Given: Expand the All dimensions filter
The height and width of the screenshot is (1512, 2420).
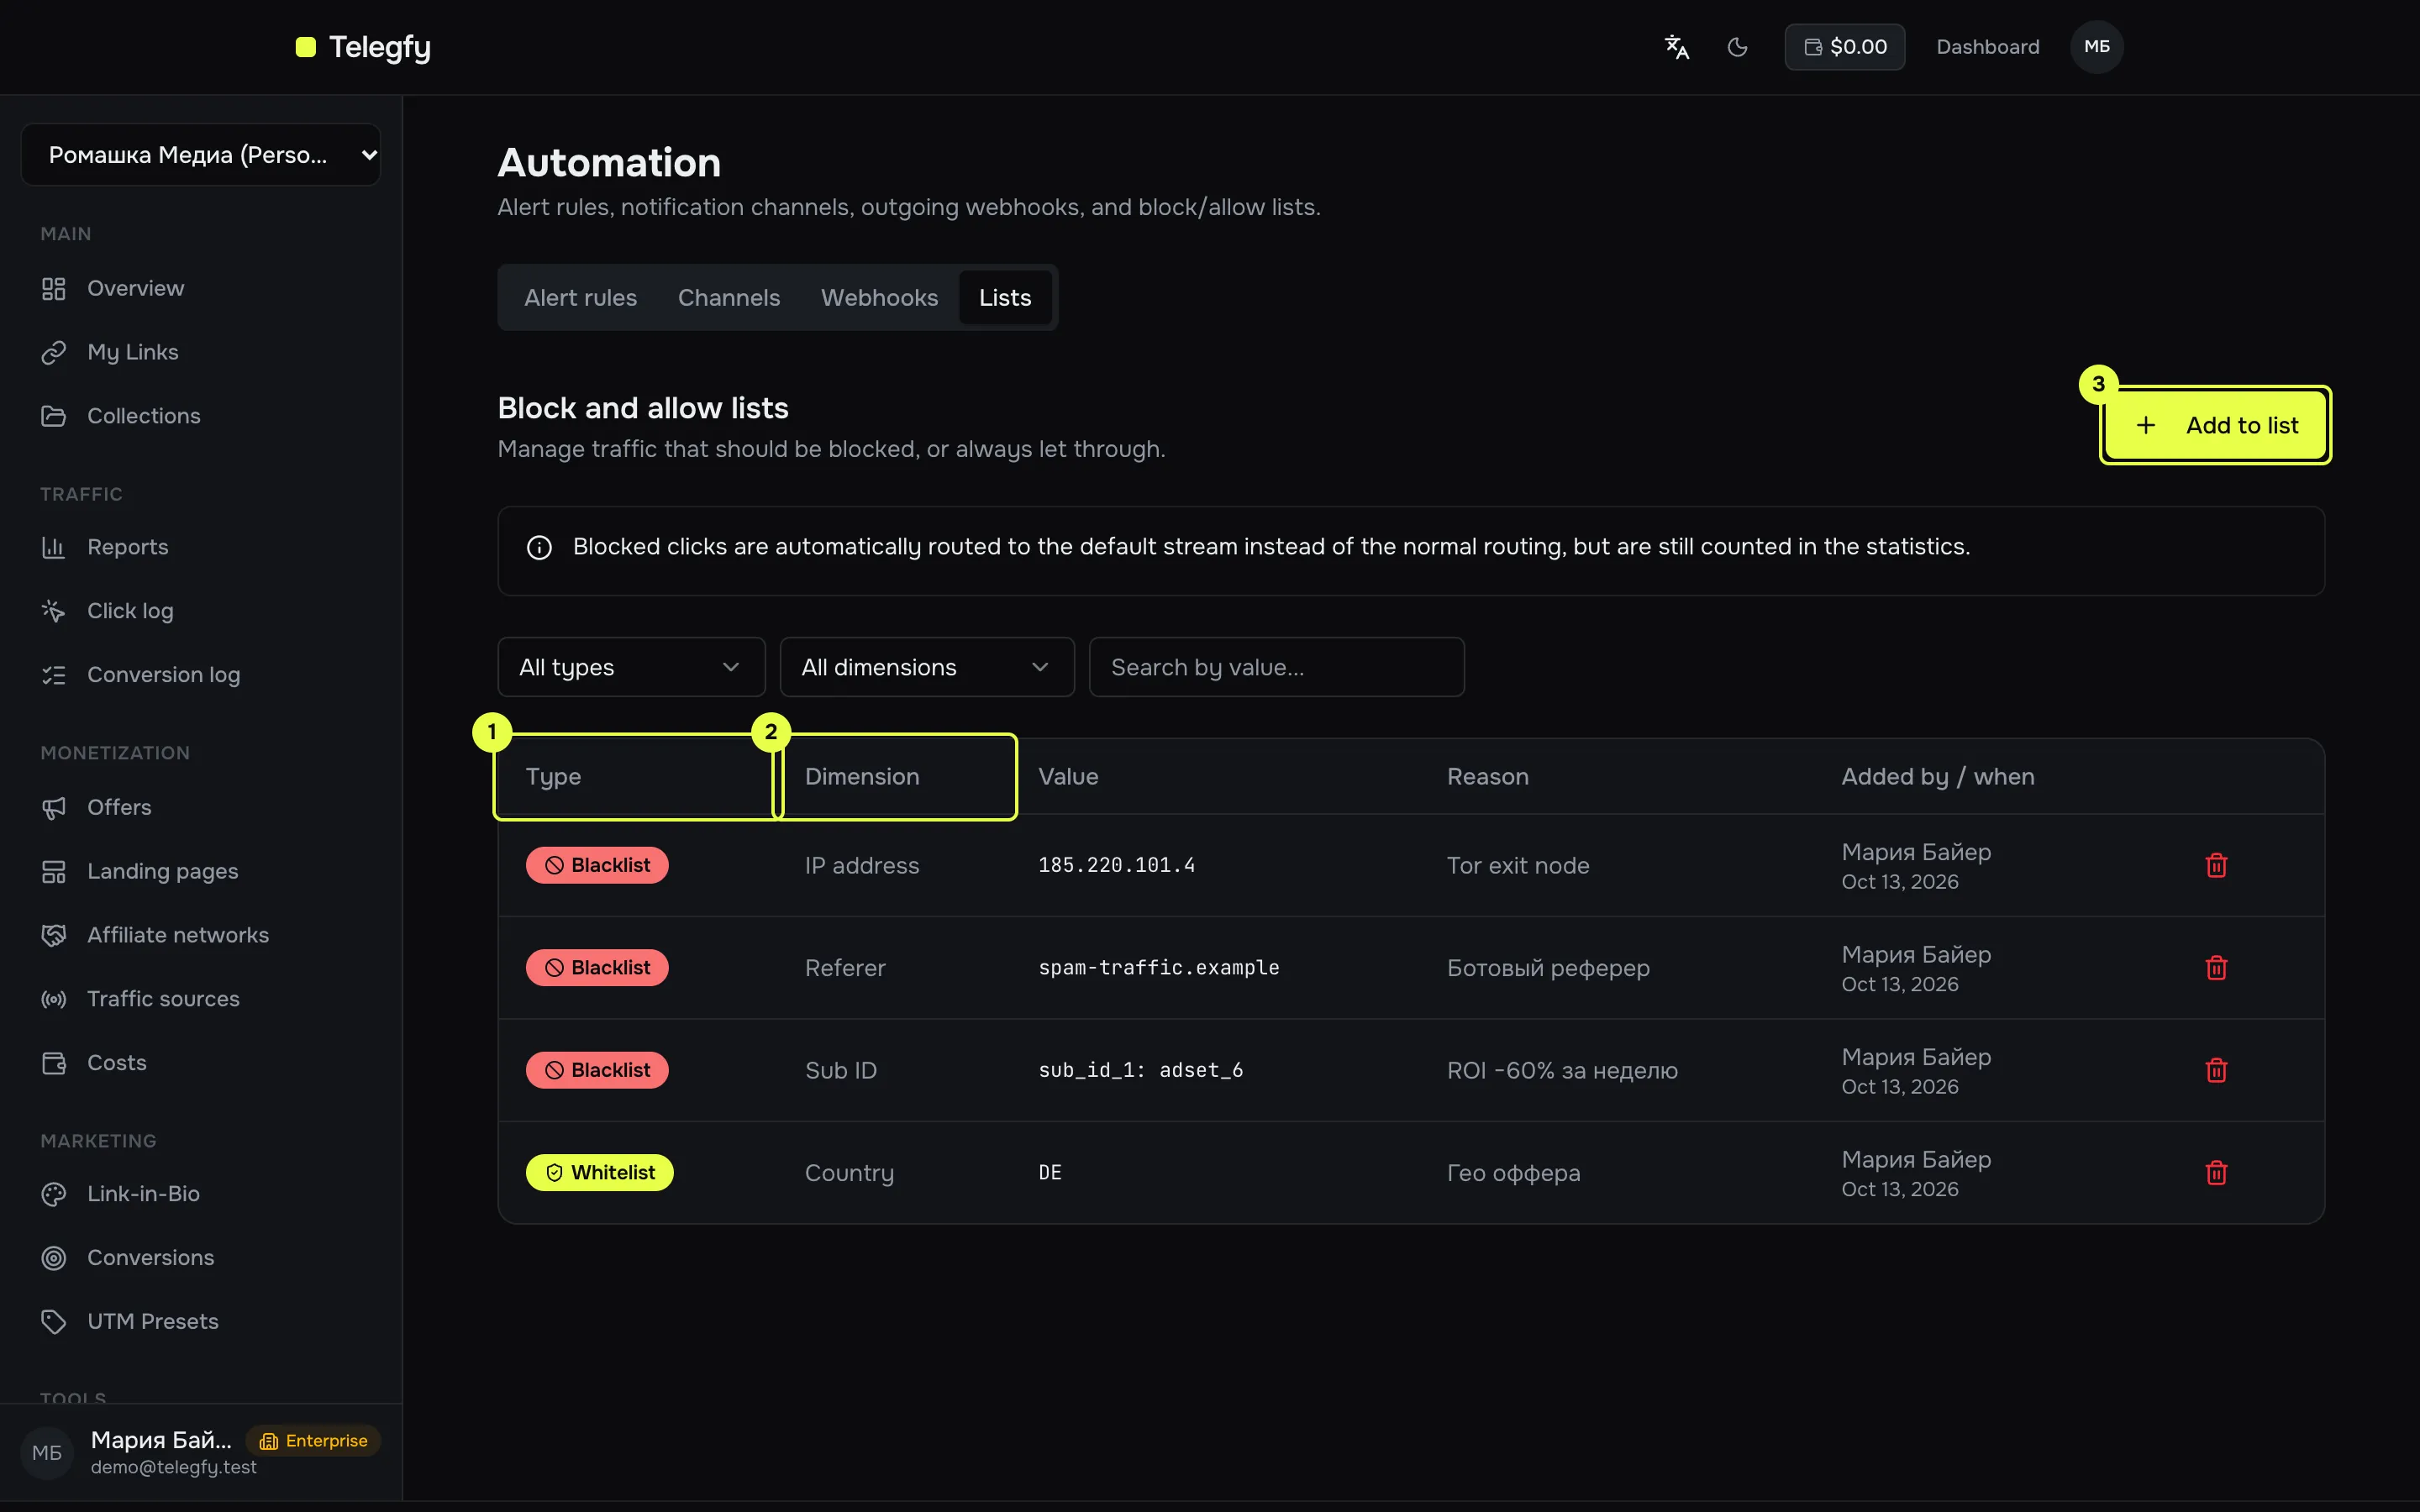Looking at the screenshot, I should 926,667.
